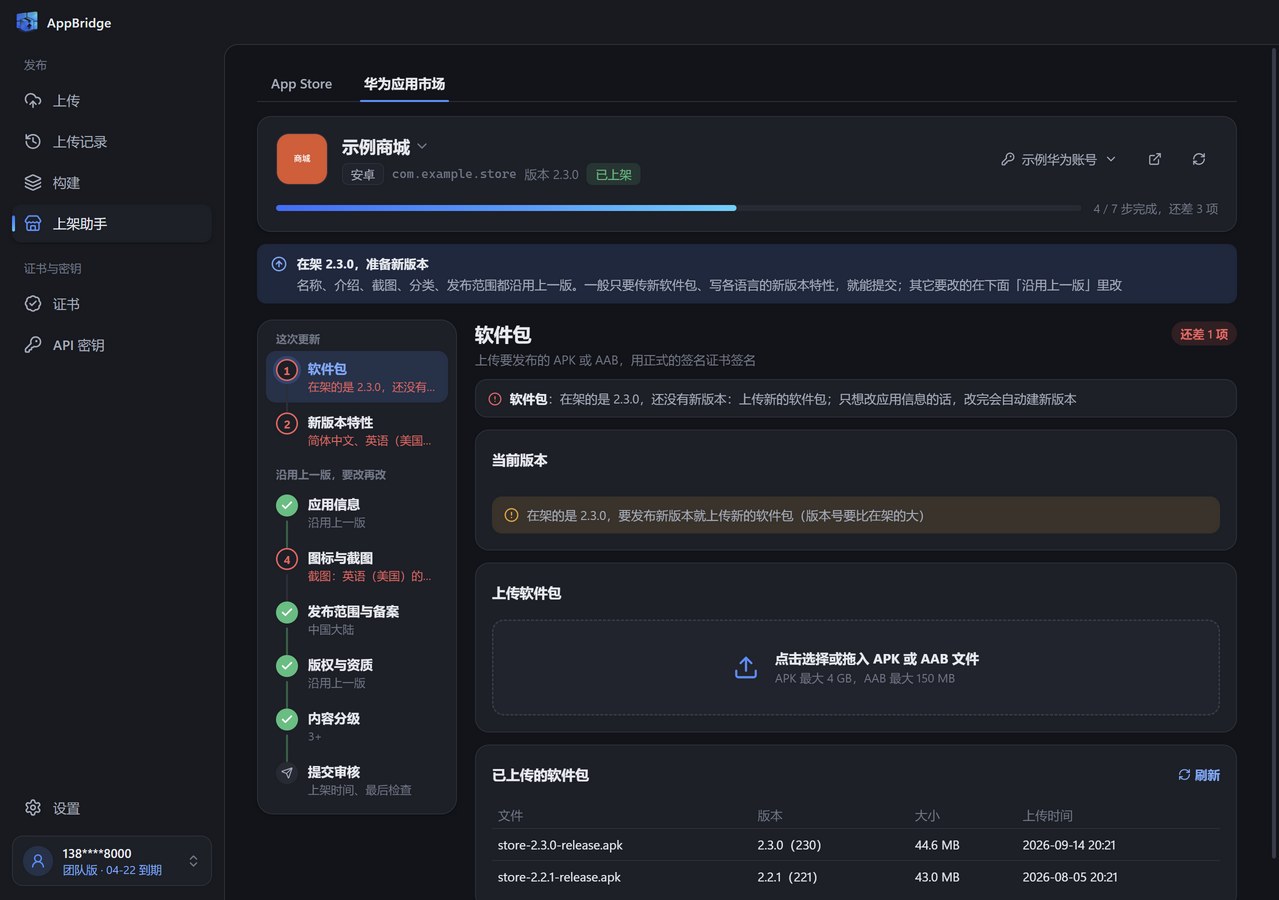Expand the 示例商城 app dropdown chevron
The image size is (1279, 900).
tap(422, 147)
